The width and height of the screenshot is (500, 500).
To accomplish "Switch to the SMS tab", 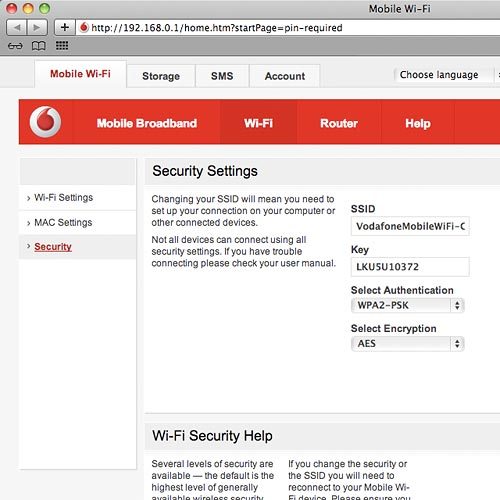I will (222, 76).
